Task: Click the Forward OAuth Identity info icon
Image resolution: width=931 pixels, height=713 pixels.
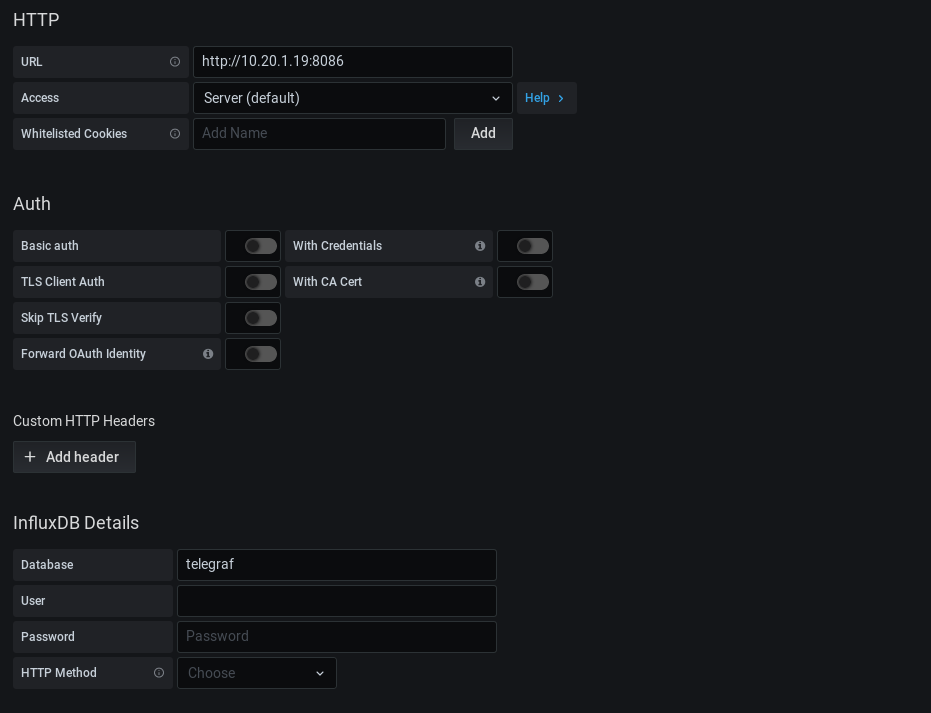Action: pos(208,354)
